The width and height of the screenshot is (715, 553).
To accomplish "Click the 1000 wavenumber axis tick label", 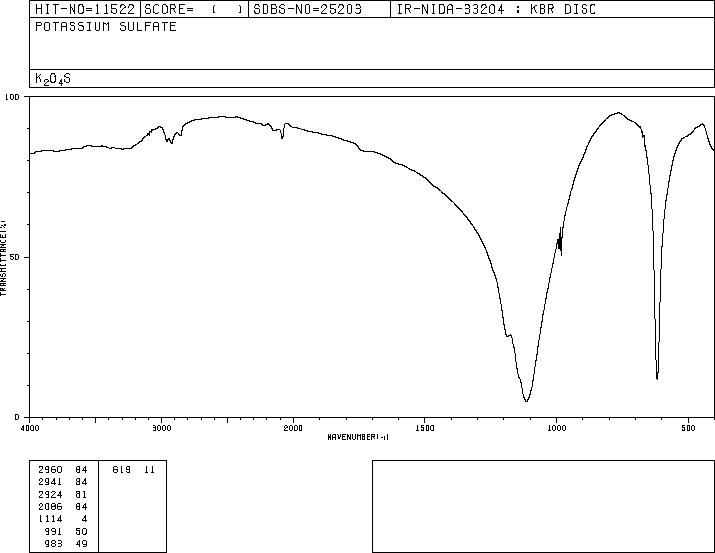I will pyautogui.click(x=557, y=428).
